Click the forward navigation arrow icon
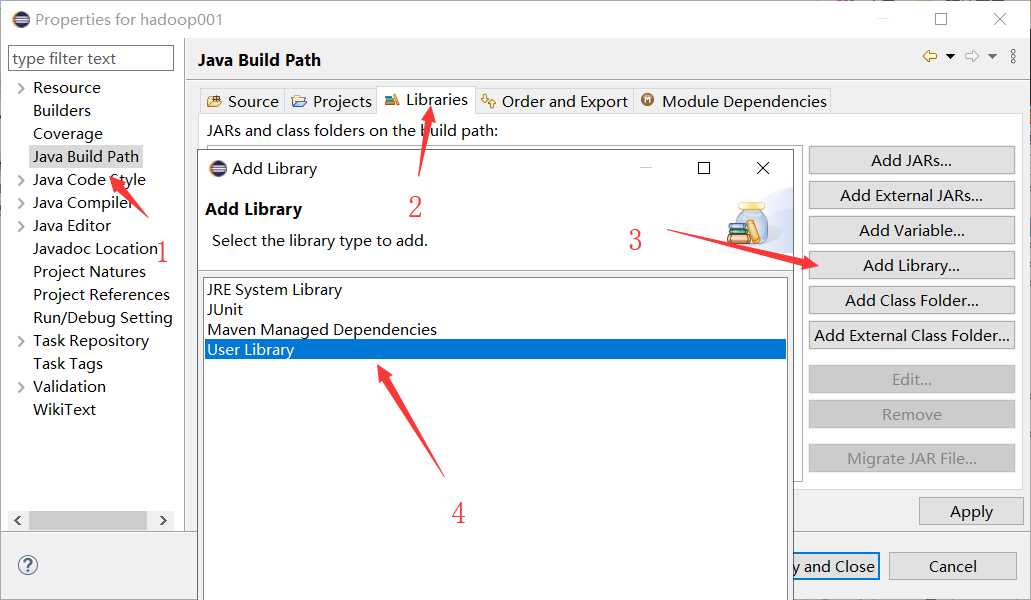 pos(972,57)
